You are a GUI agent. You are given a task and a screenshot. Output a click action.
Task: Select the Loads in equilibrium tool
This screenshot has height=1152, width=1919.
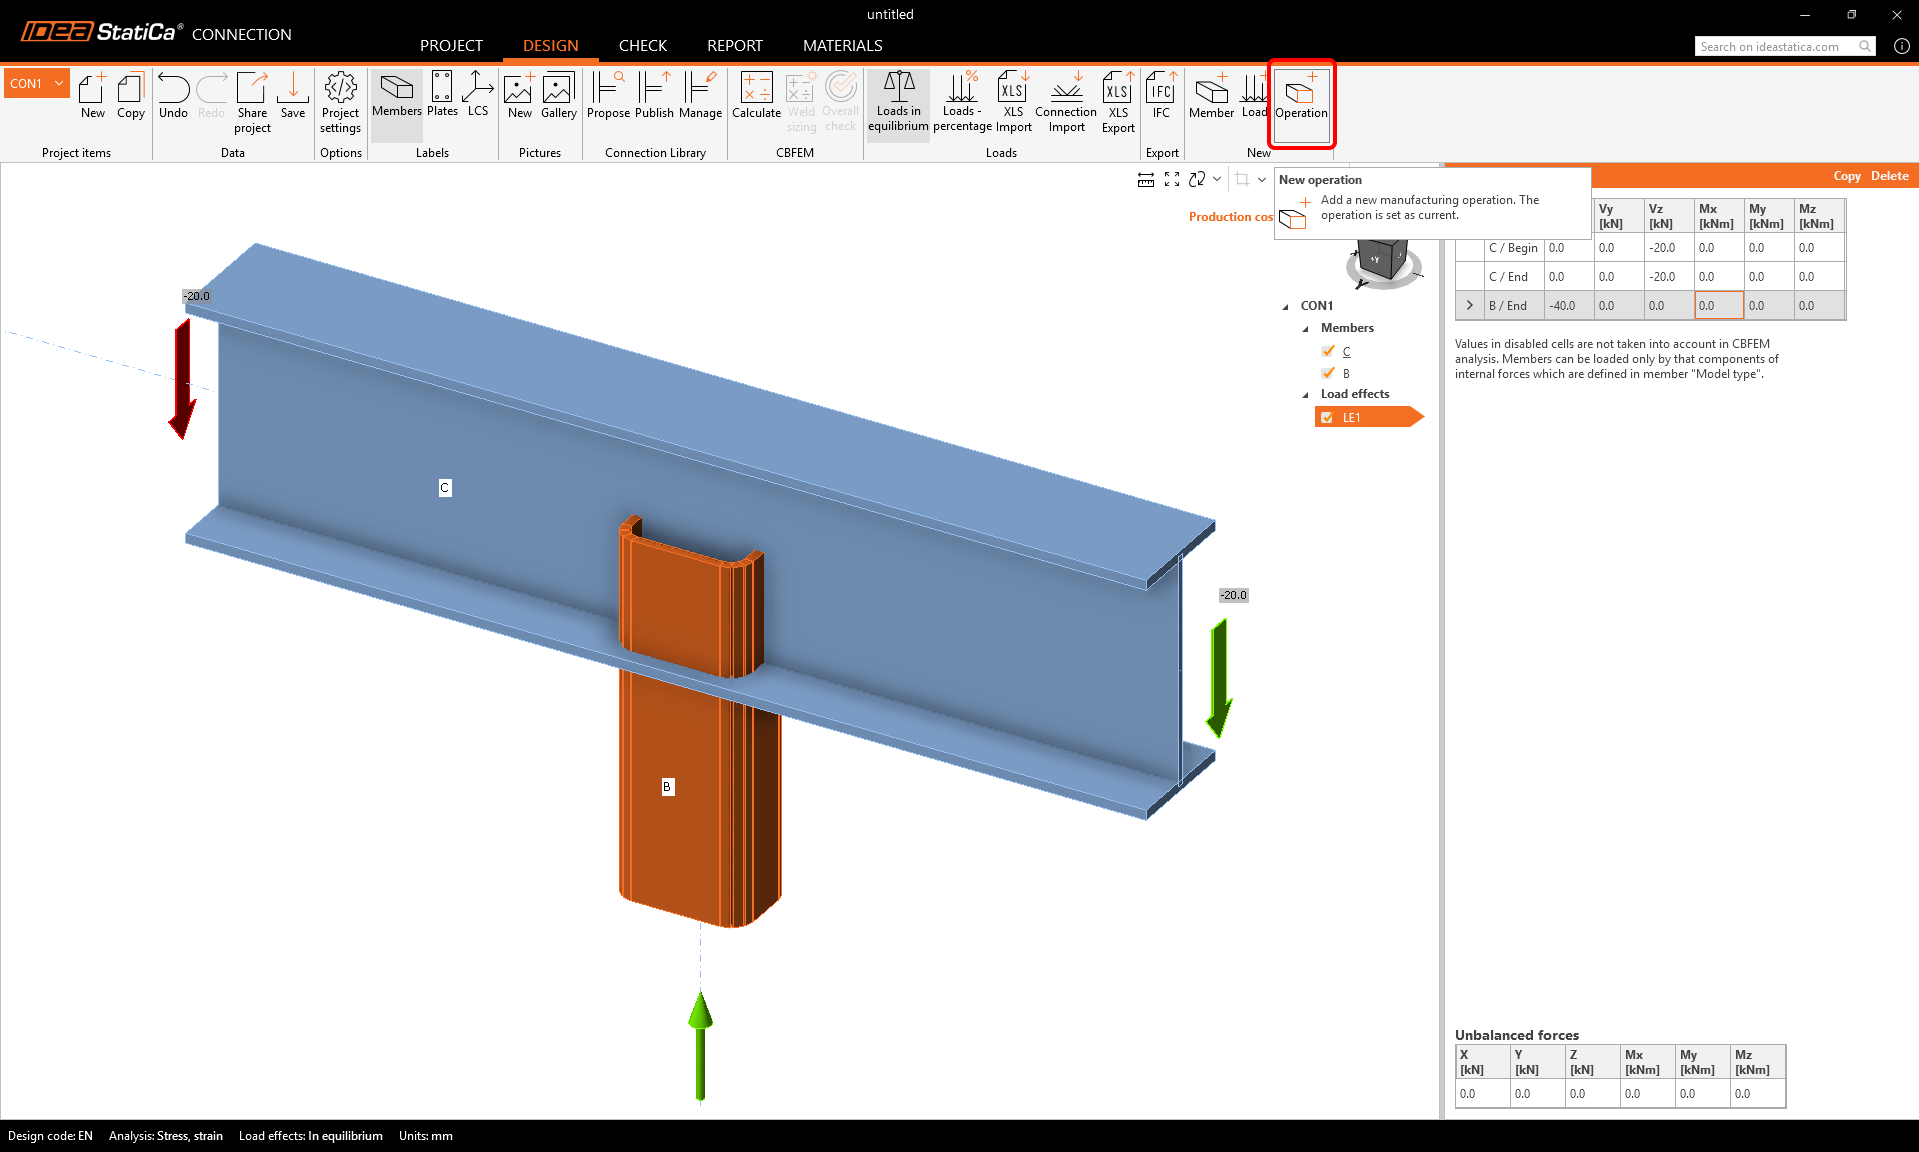(x=898, y=101)
